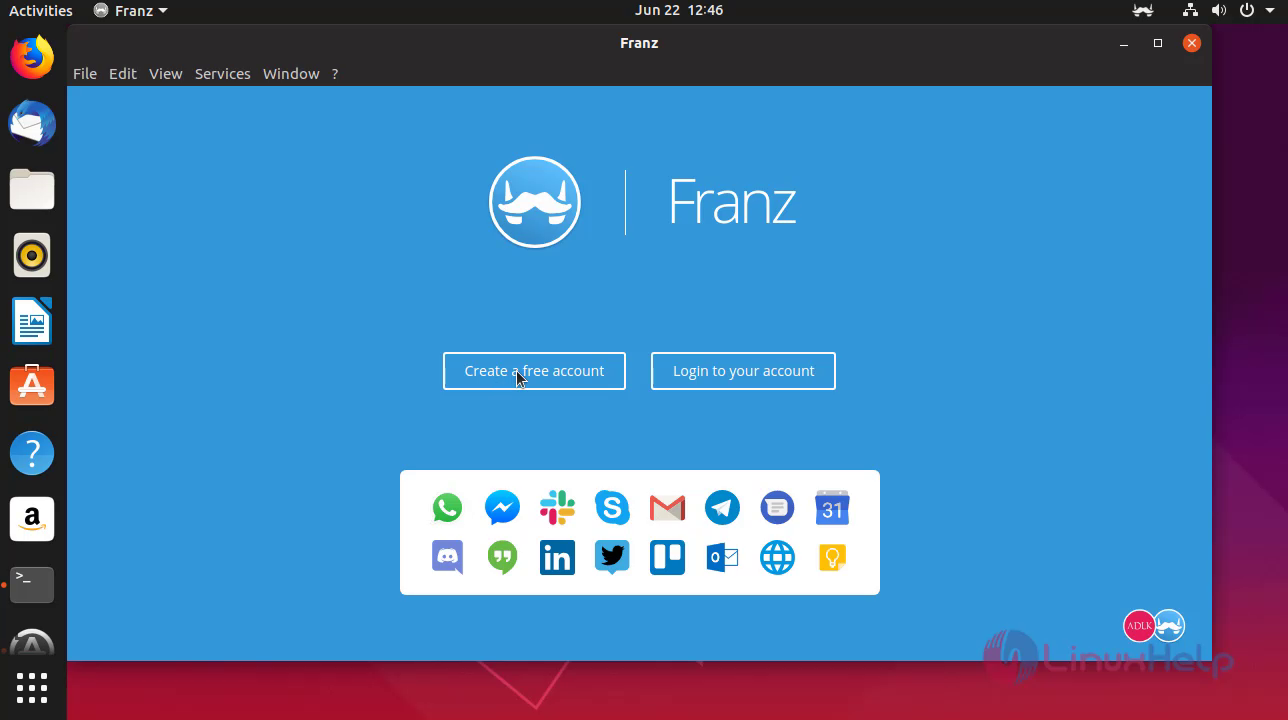The height and width of the screenshot is (720, 1288).
Task: Click the Gmail envelope icon
Action: [x=667, y=508]
